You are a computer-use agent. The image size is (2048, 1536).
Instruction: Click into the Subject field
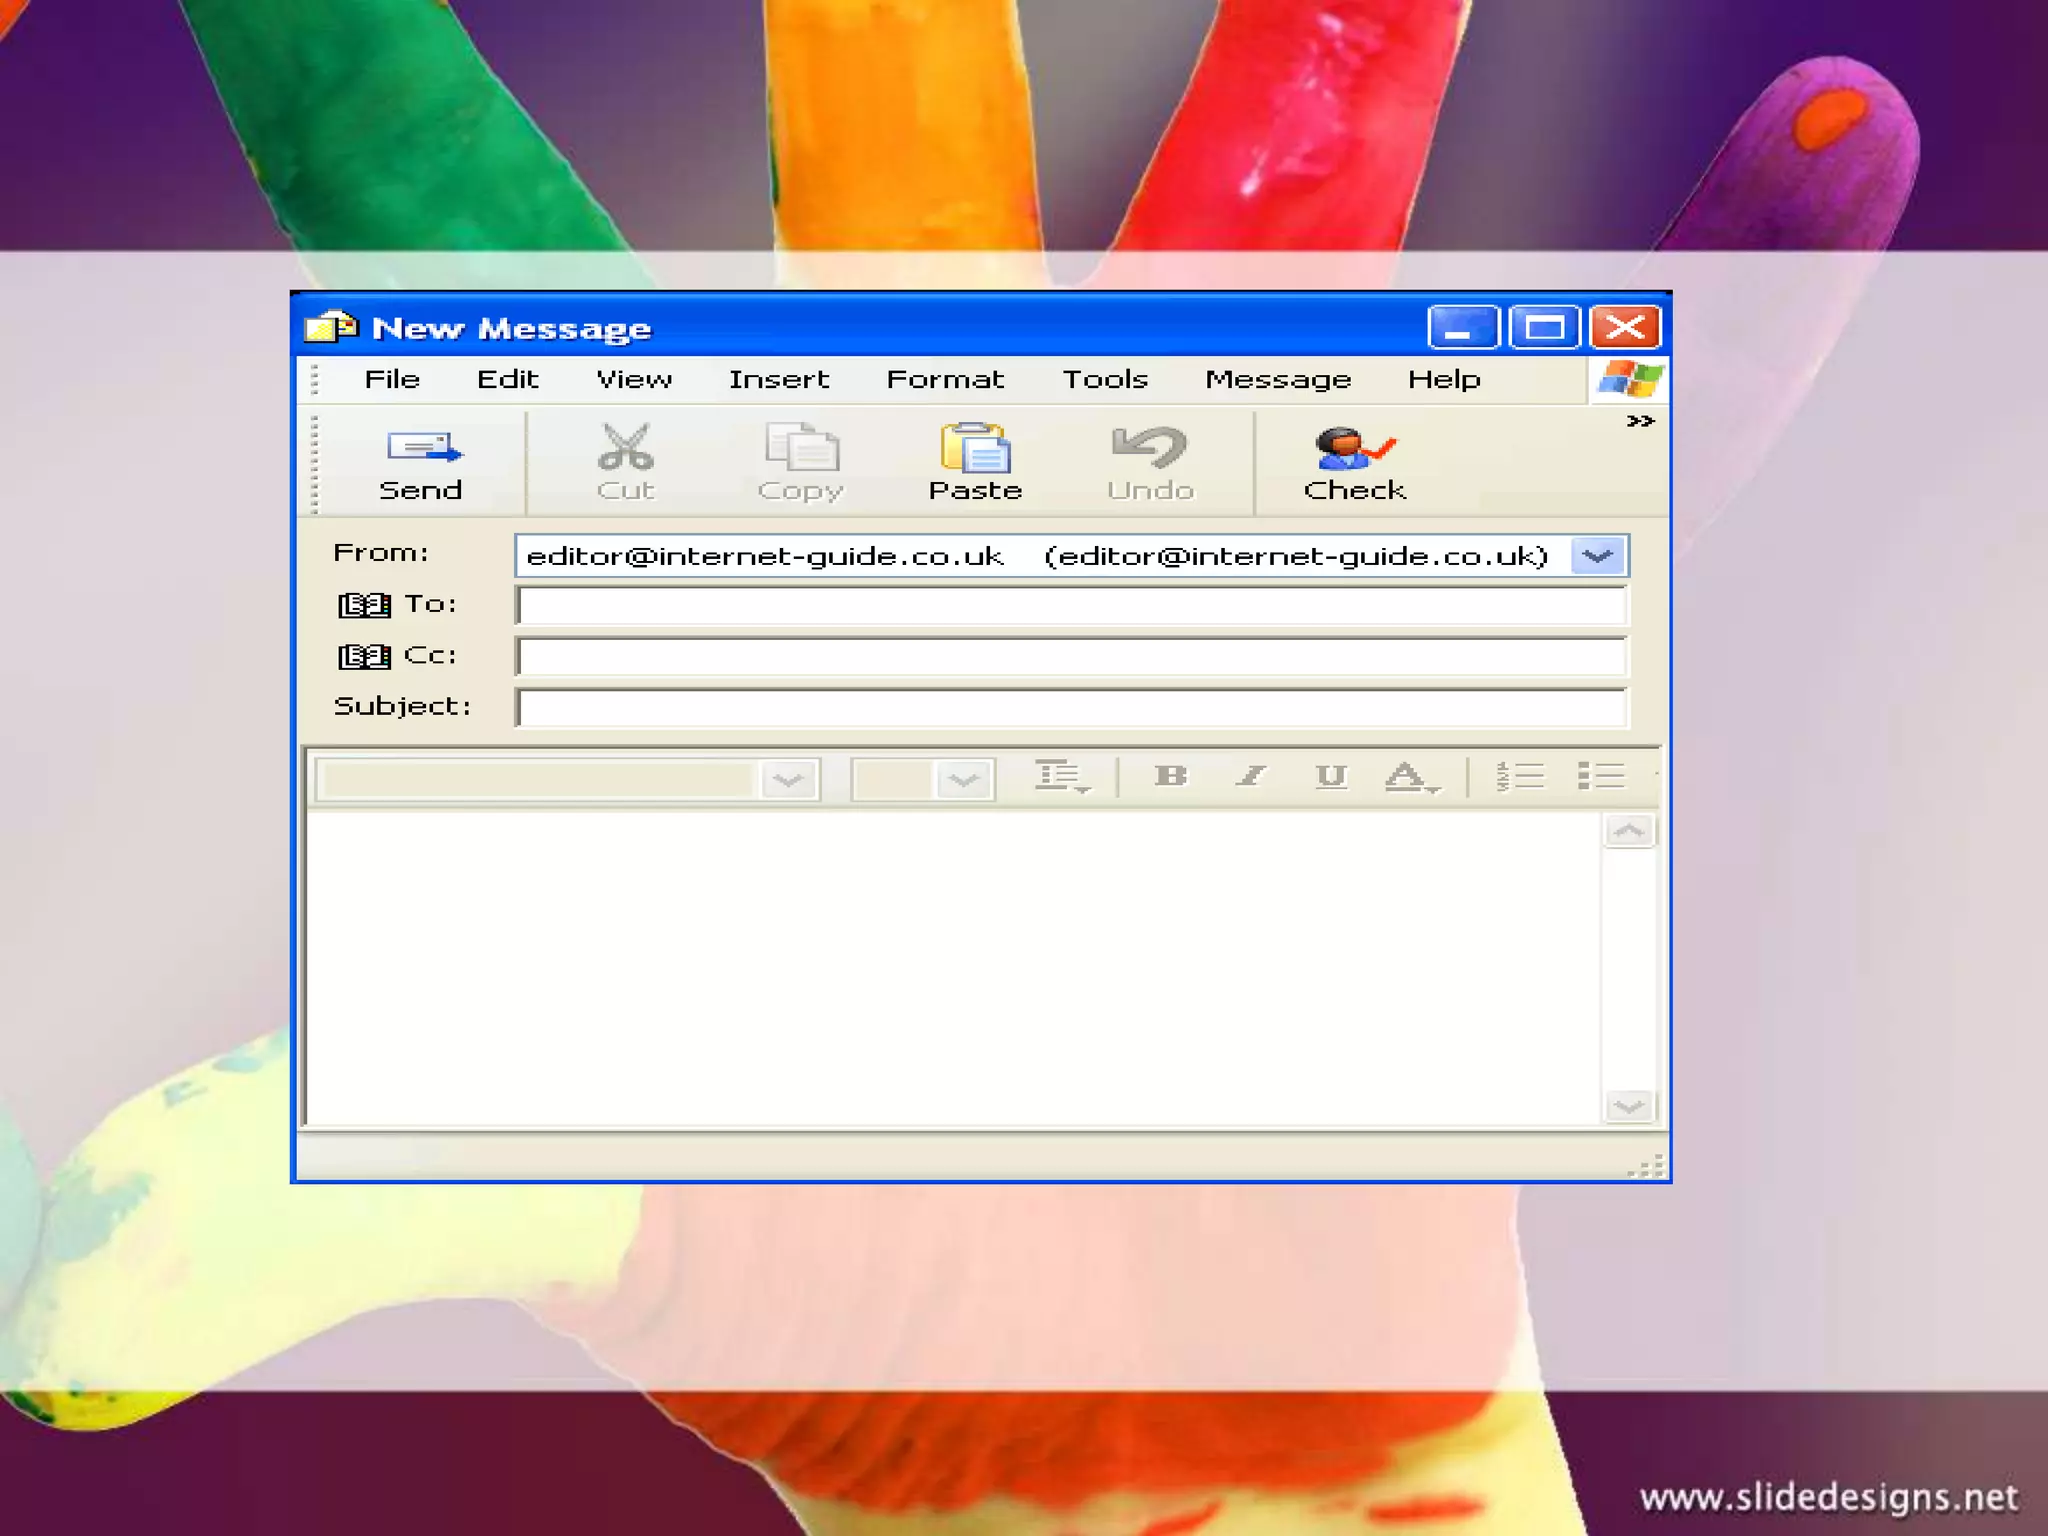(1070, 707)
